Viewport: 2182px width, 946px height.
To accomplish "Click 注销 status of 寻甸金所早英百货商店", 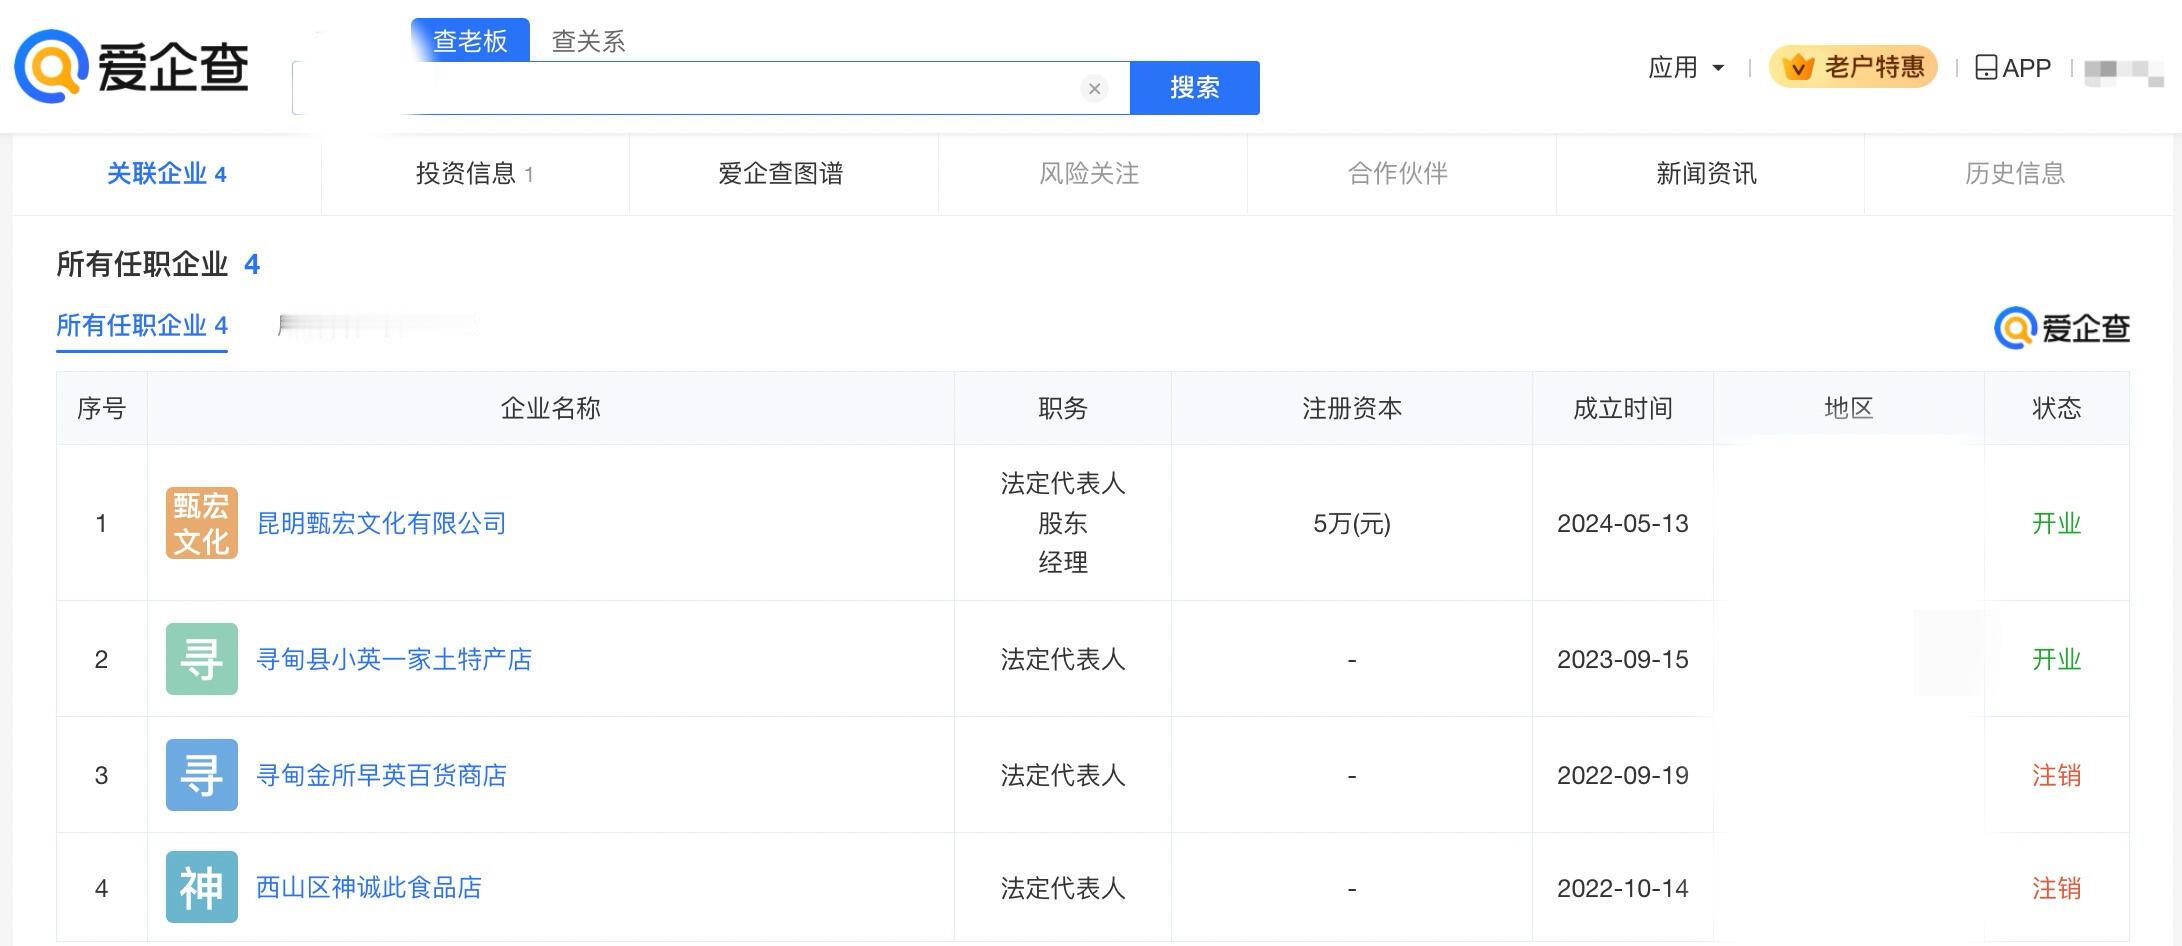I will tap(2056, 775).
